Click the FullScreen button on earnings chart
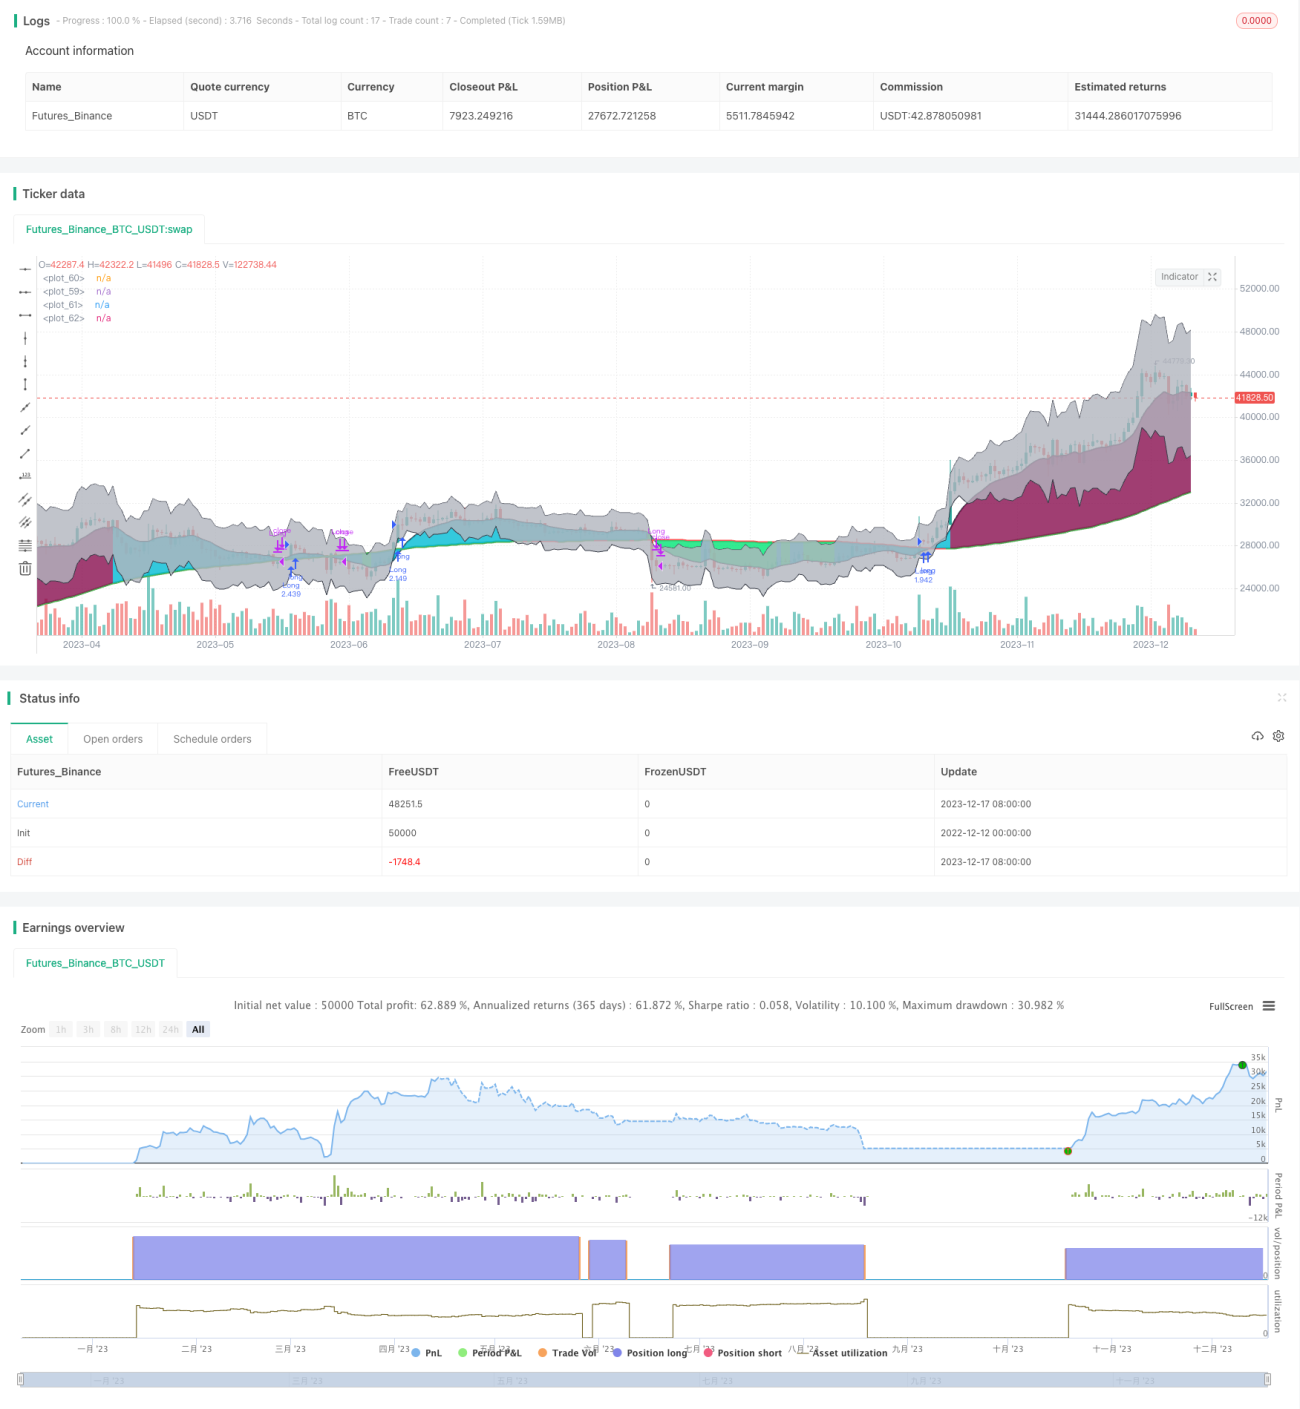1300x1409 pixels. tap(1231, 1006)
